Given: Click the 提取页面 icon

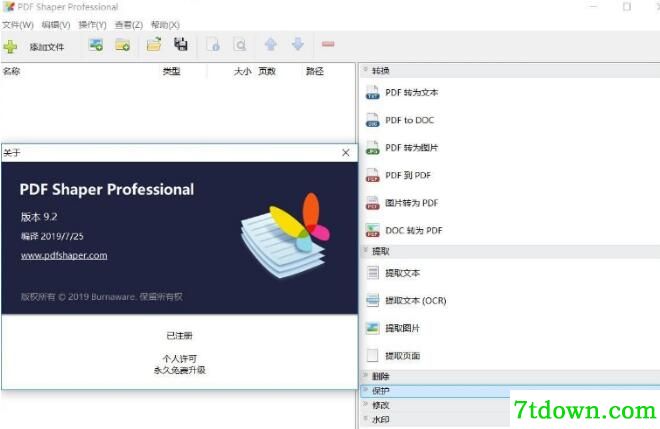Looking at the screenshot, I should pyautogui.click(x=373, y=356).
